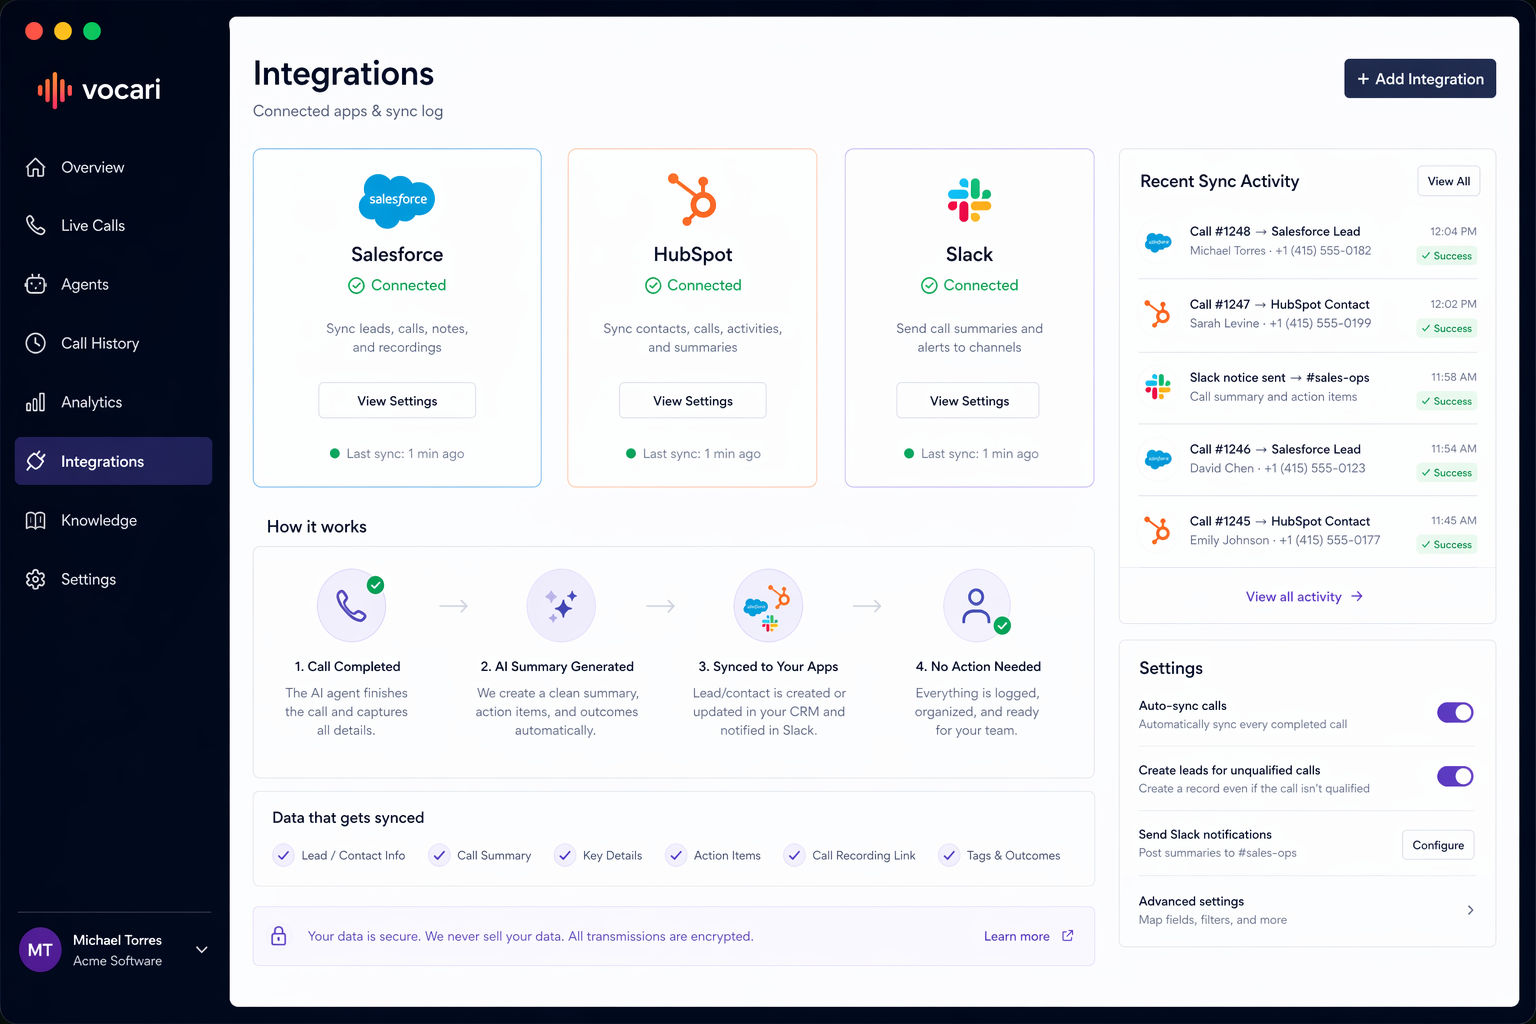Click Salesforce icon for Call #1246
The image size is (1536, 1024).
(1158, 459)
